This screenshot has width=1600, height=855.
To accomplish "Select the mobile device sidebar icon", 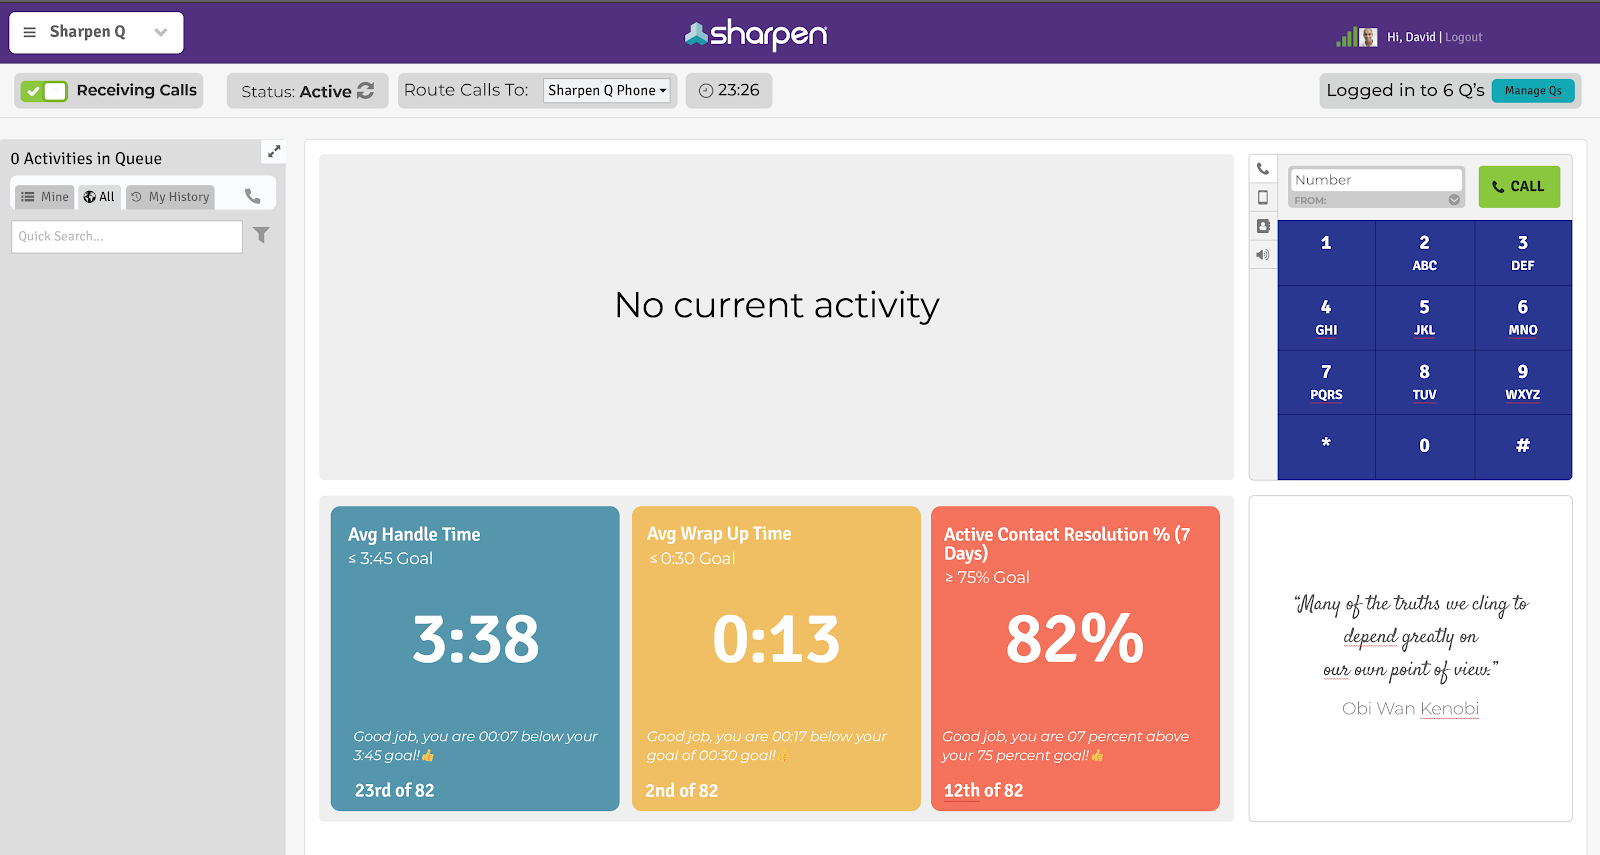I will (x=1263, y=197).
